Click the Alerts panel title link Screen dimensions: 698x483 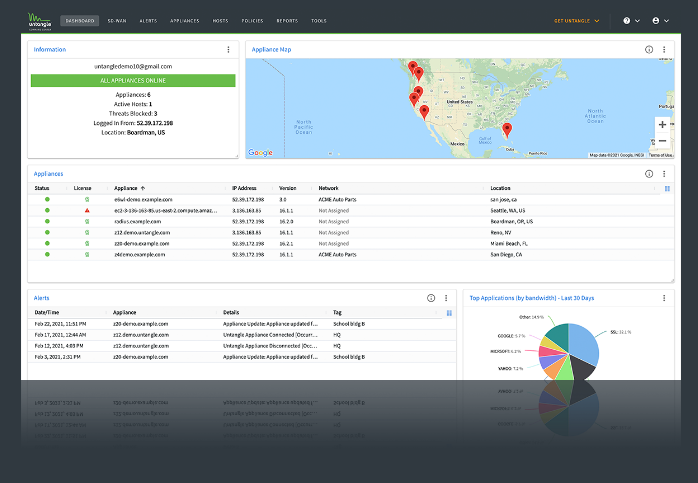coord(41,298)
